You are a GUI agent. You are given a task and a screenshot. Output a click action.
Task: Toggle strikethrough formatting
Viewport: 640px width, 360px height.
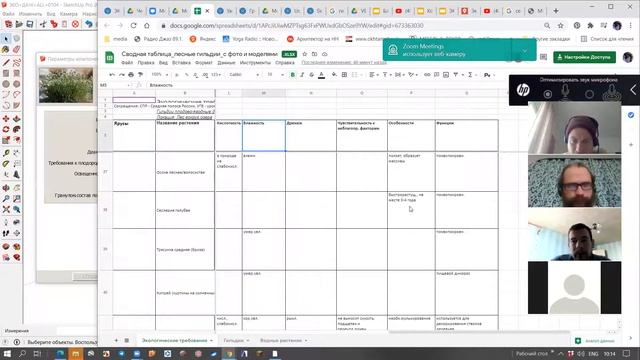[x=311, y=75]
